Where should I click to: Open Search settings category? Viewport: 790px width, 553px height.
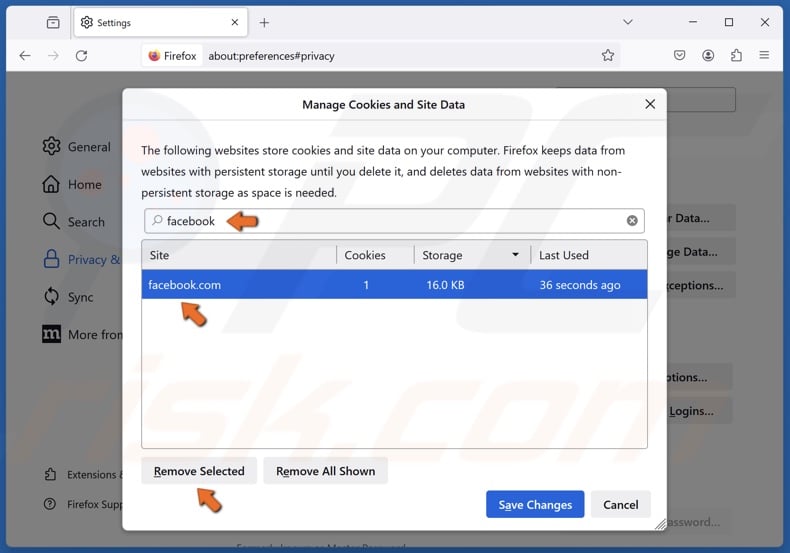(x=74, y=222)
